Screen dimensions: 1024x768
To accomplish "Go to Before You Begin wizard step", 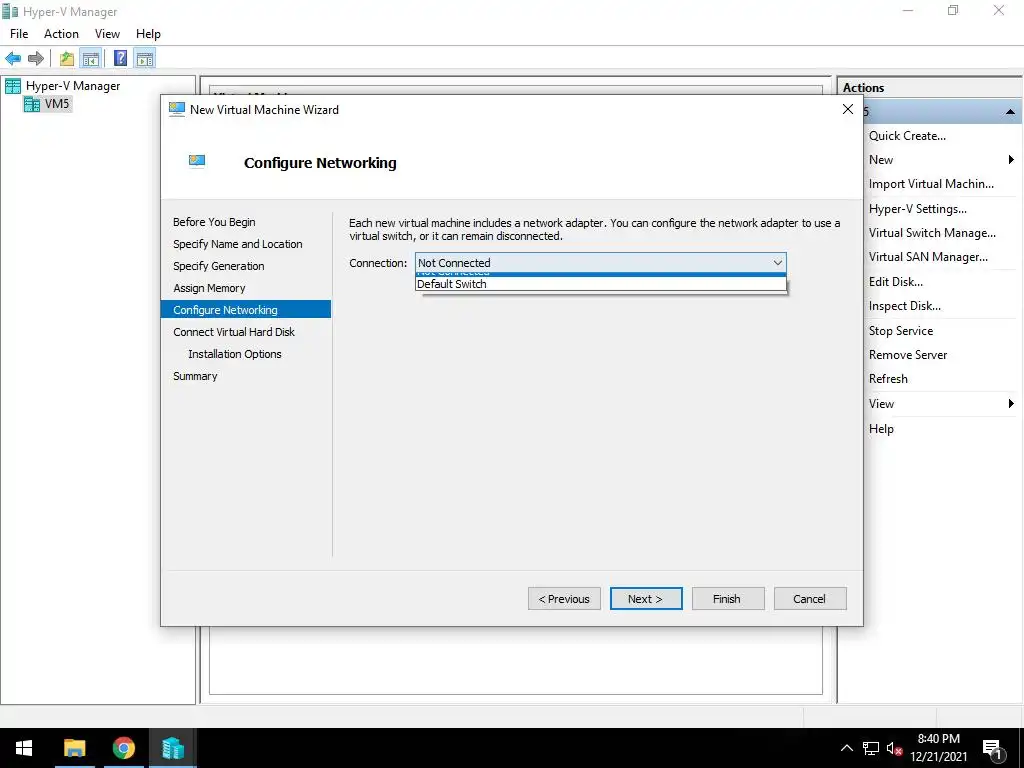I will tap(214, 222).
